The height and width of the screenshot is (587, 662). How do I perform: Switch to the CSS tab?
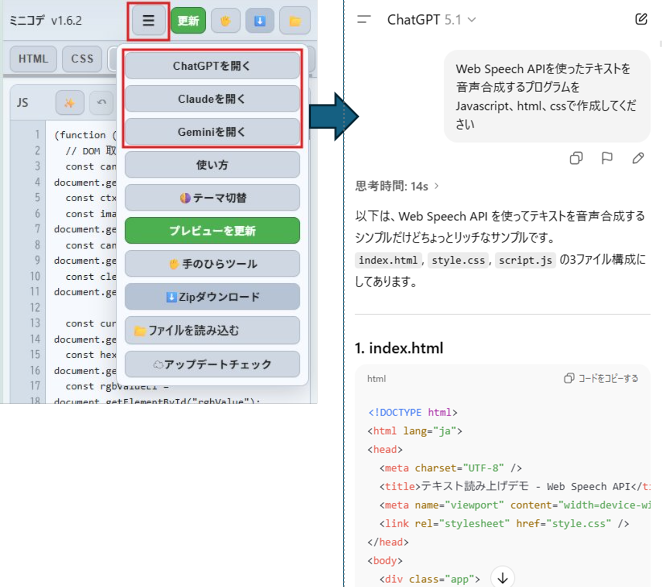pos(82,59)
